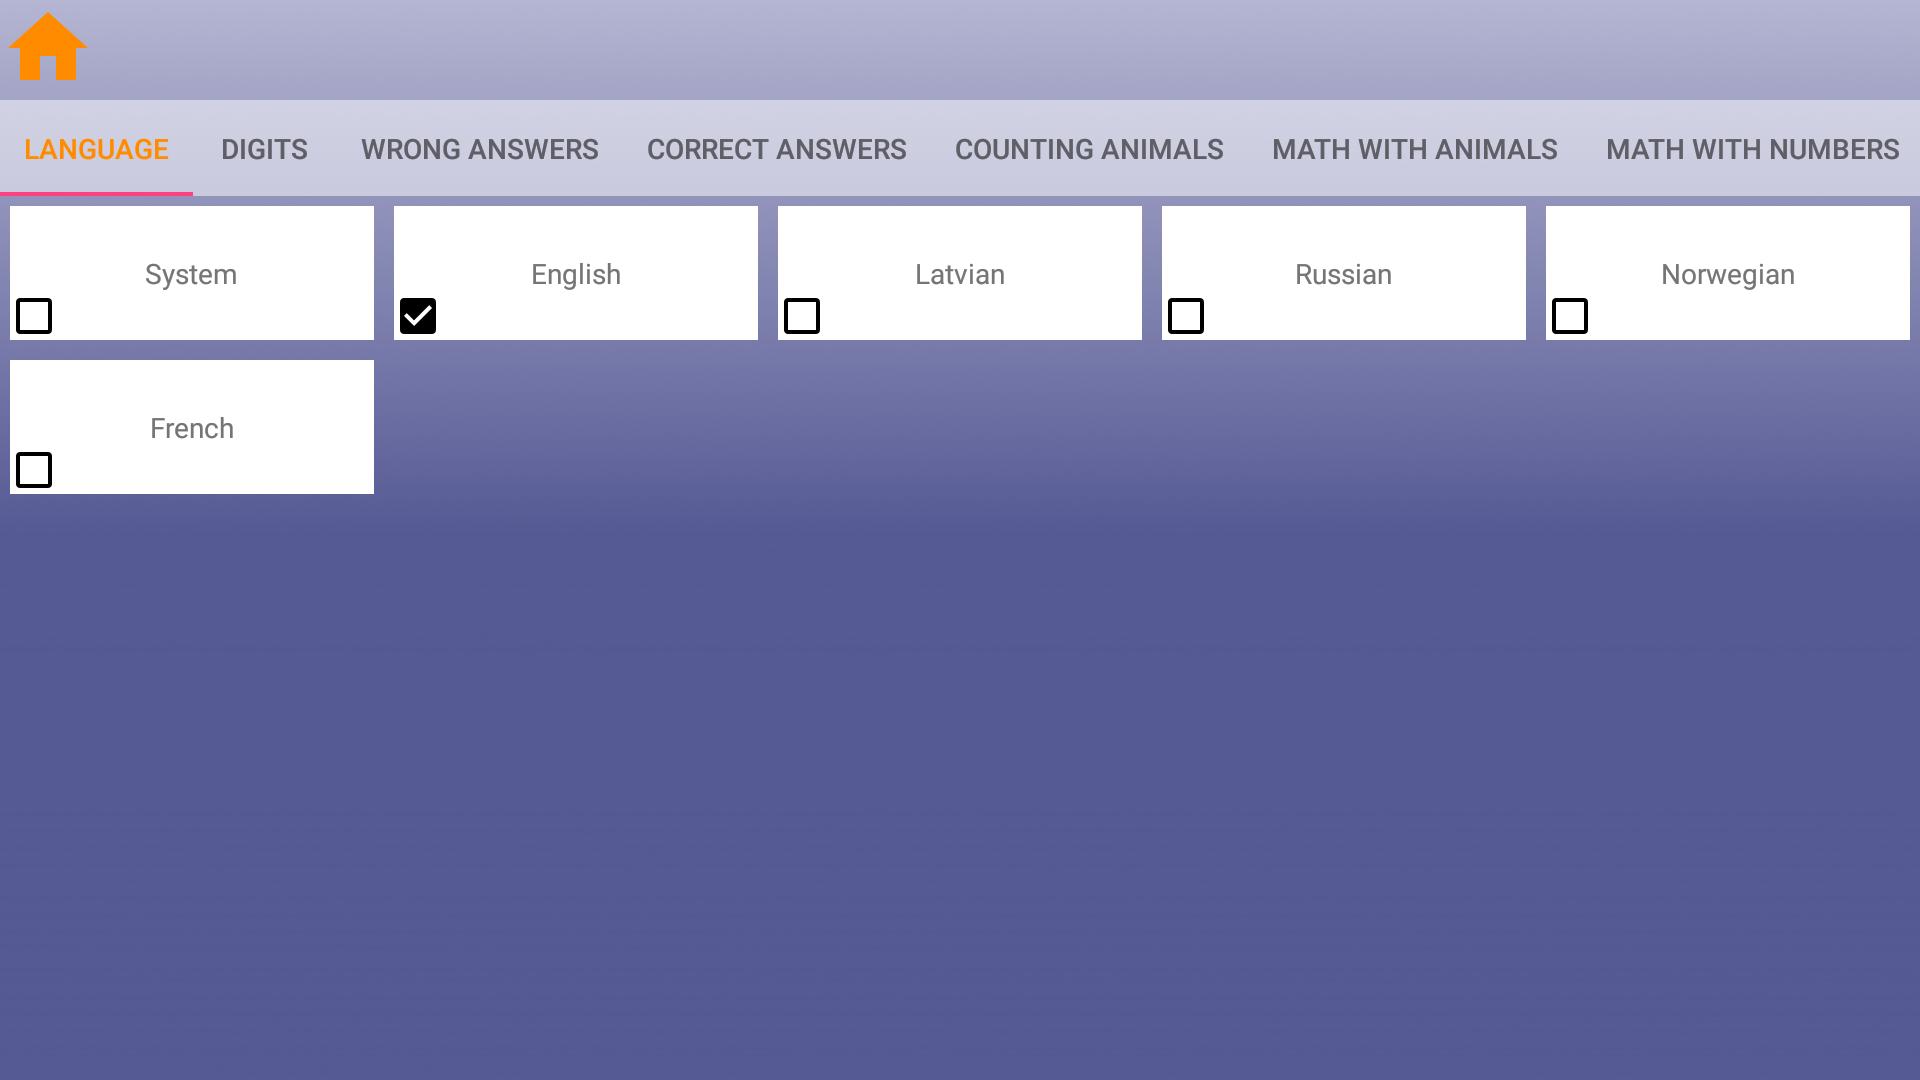Switch to the Language tab
1920x1080 pixels.
[x=96, y=149]
